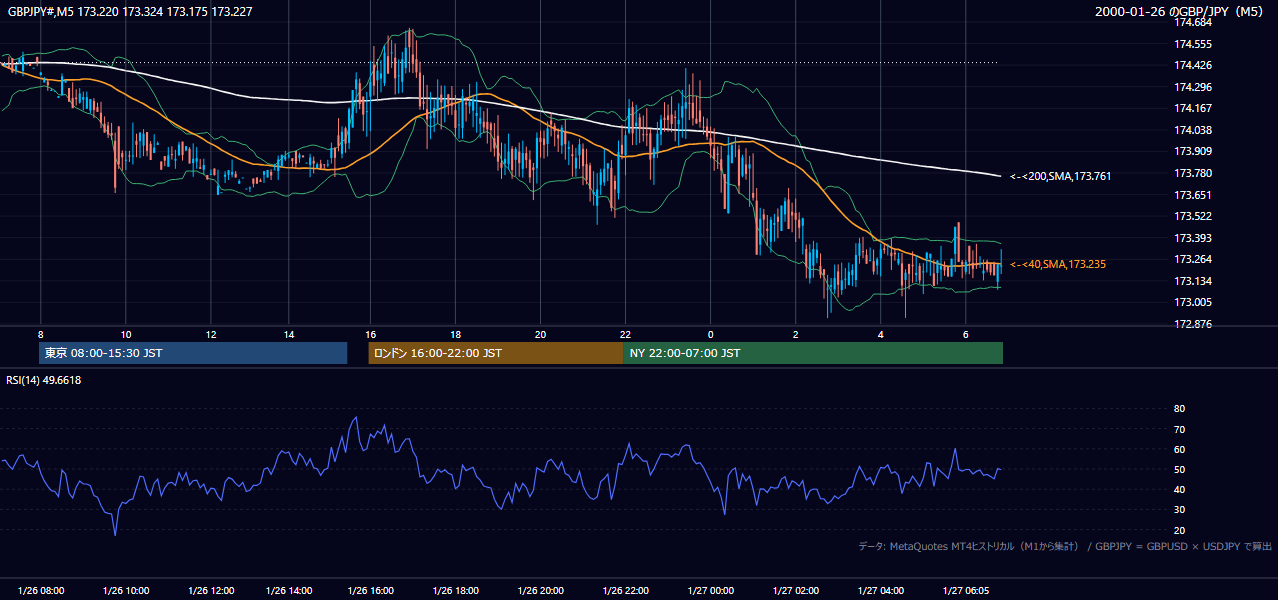
Task: Click price level 174.167 on the price scale
Action: [1193, 109]
